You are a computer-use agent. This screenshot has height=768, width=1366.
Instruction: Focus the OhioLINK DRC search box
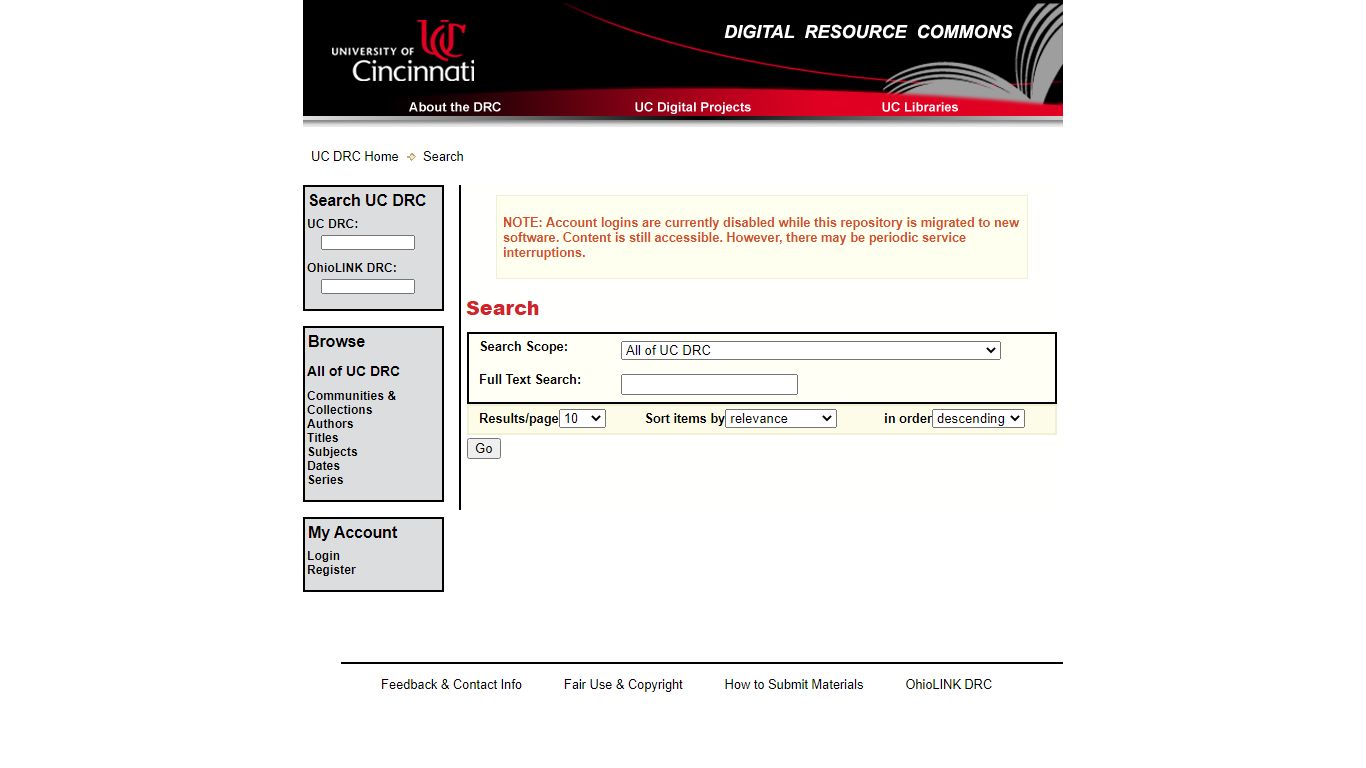coord(368,287)
